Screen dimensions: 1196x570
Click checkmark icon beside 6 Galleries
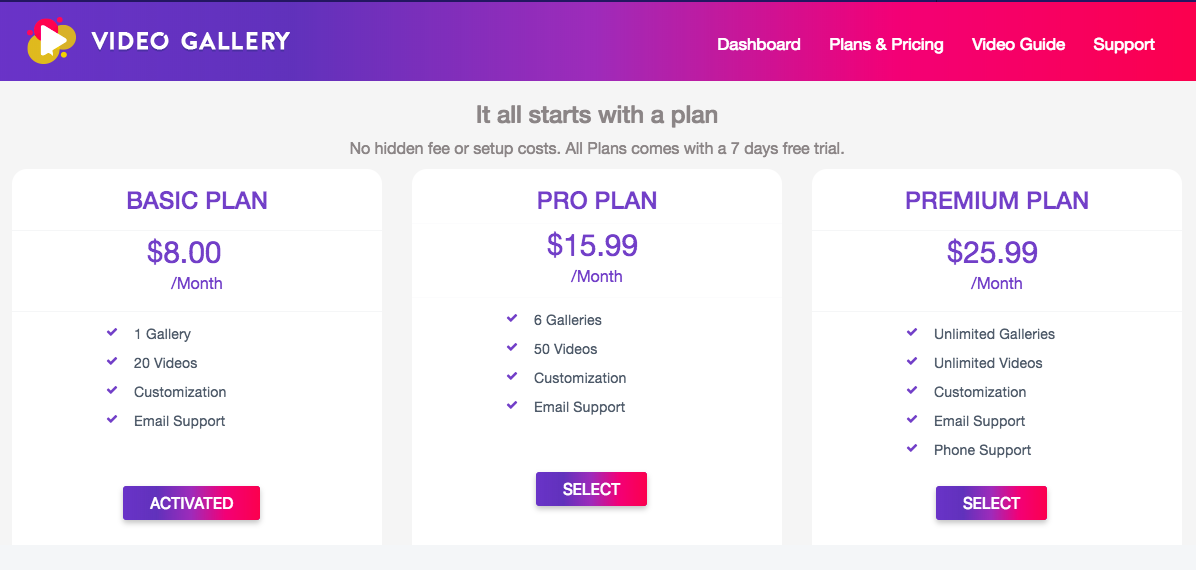[x=512, y=319]
